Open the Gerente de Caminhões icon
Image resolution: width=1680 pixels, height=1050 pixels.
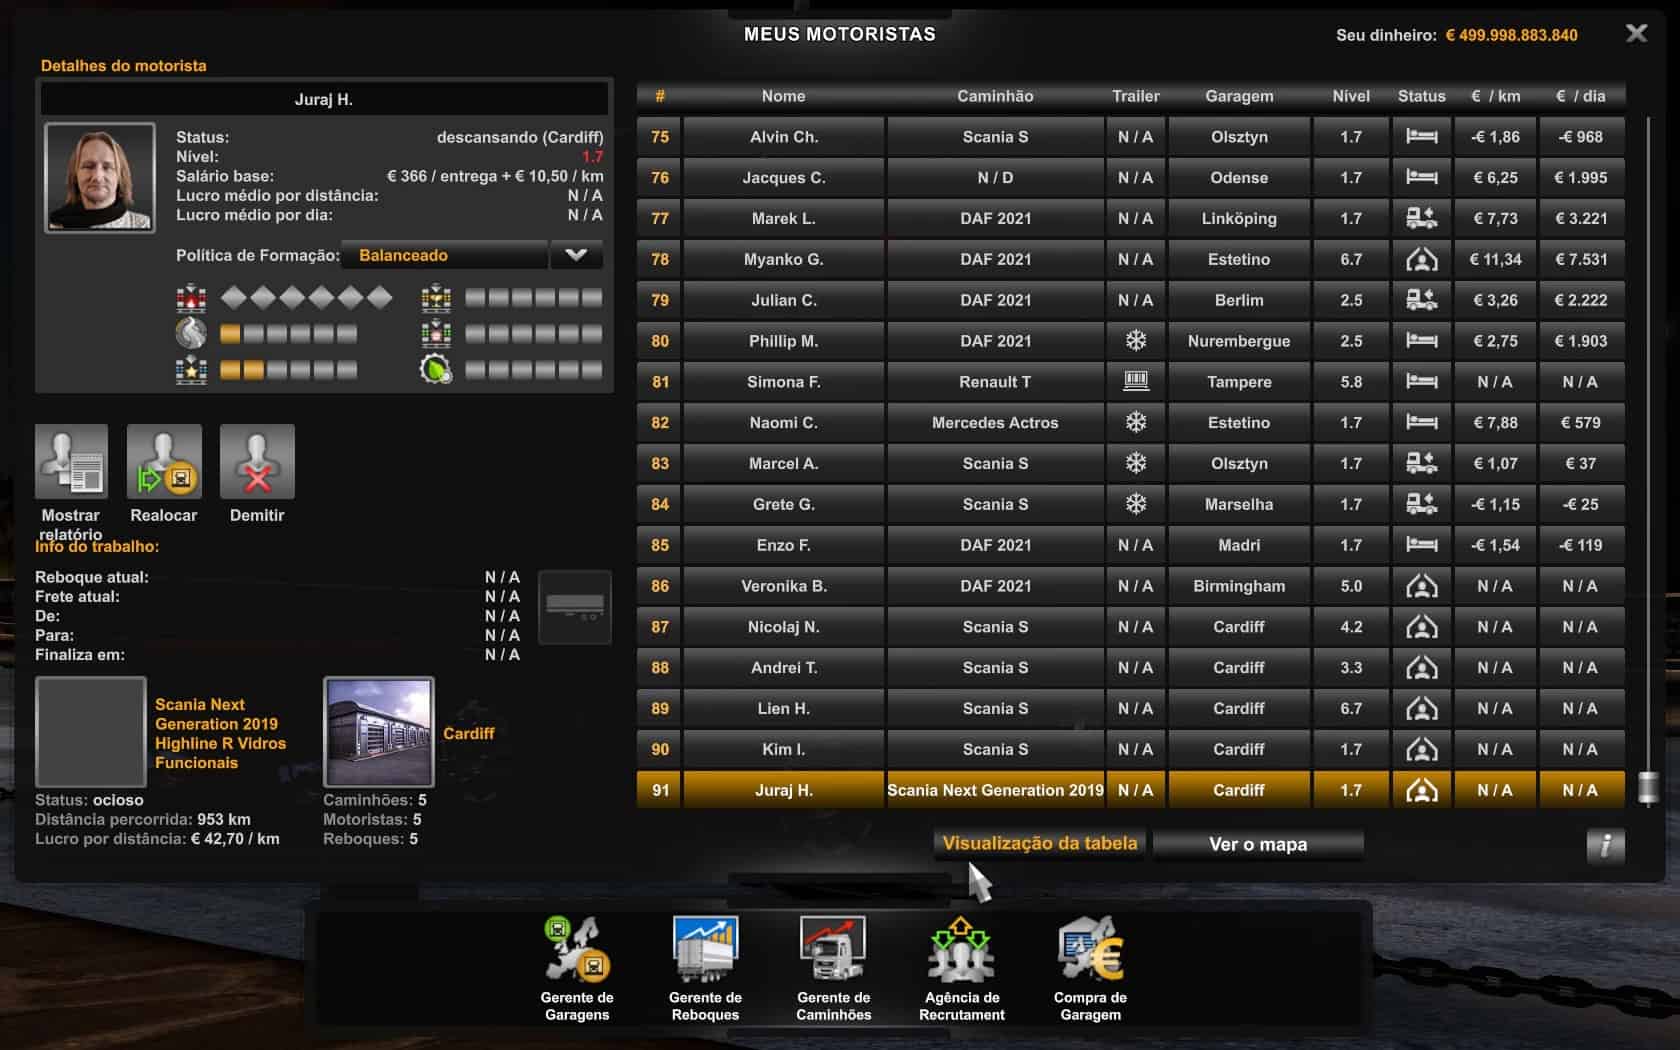pos(833,952)
